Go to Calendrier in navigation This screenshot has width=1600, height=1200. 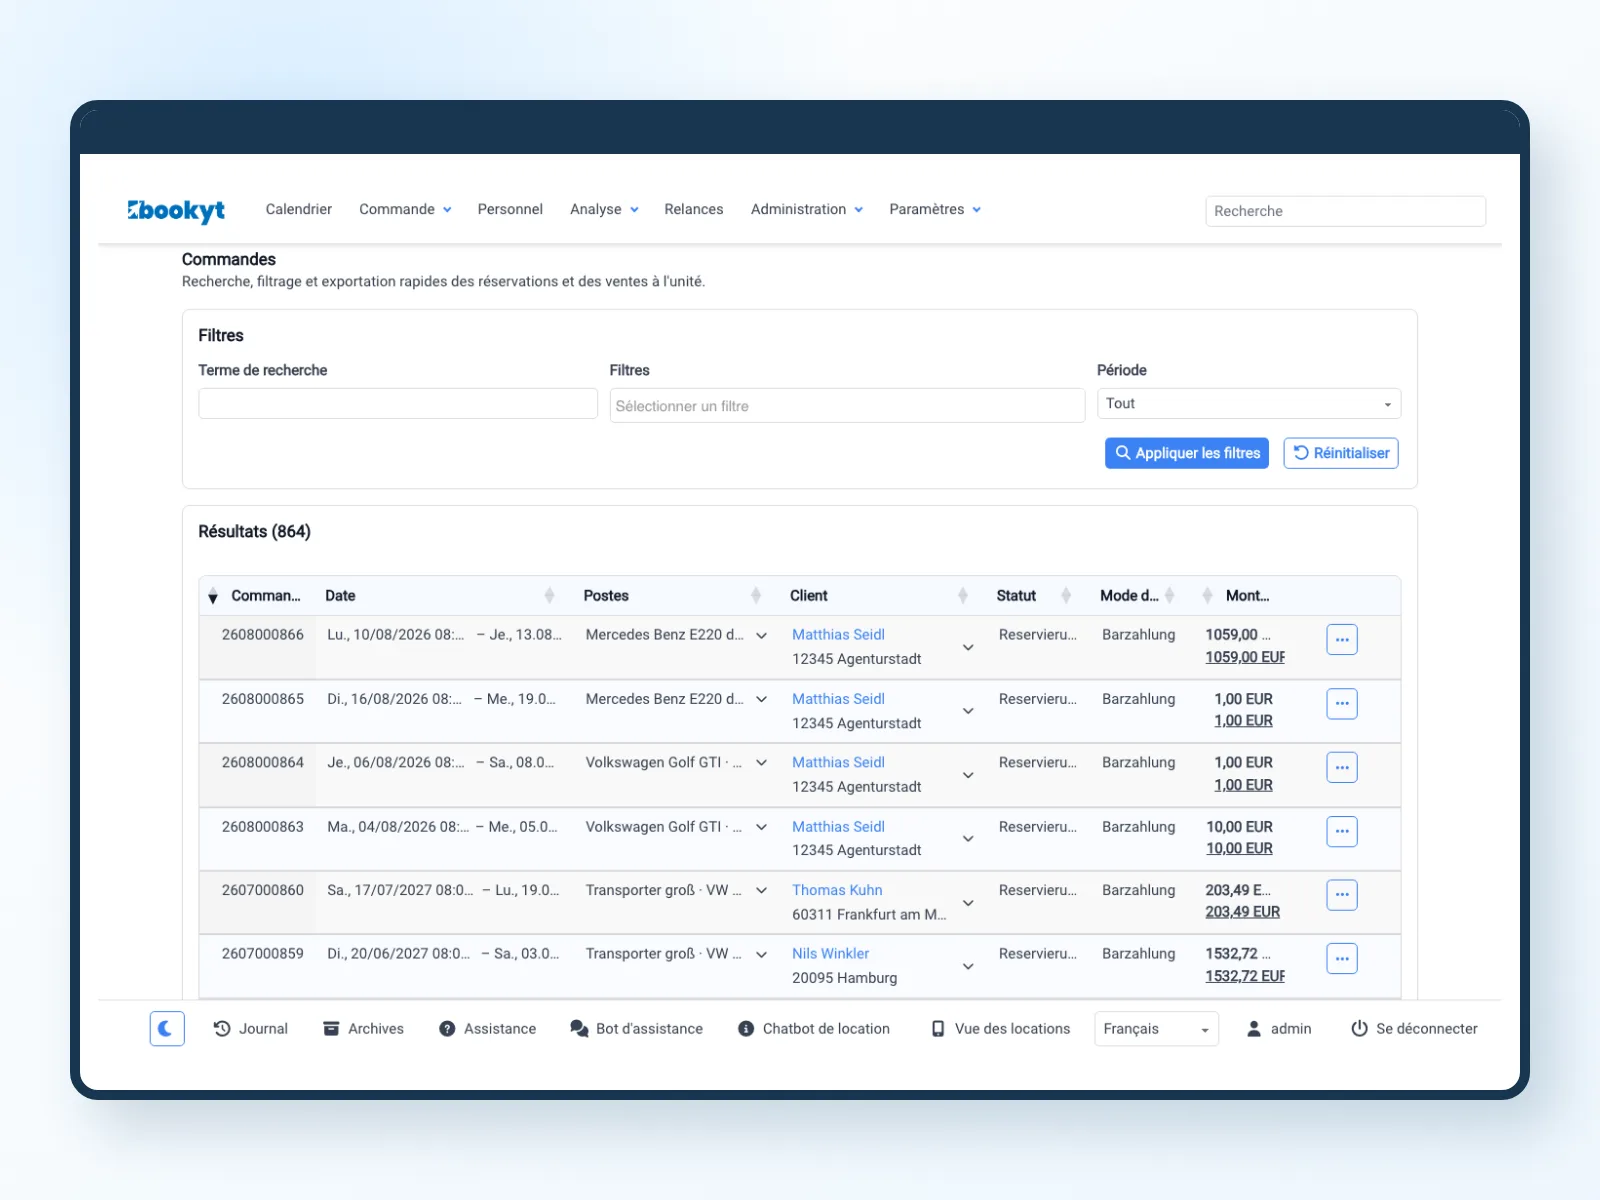point(298,209)
